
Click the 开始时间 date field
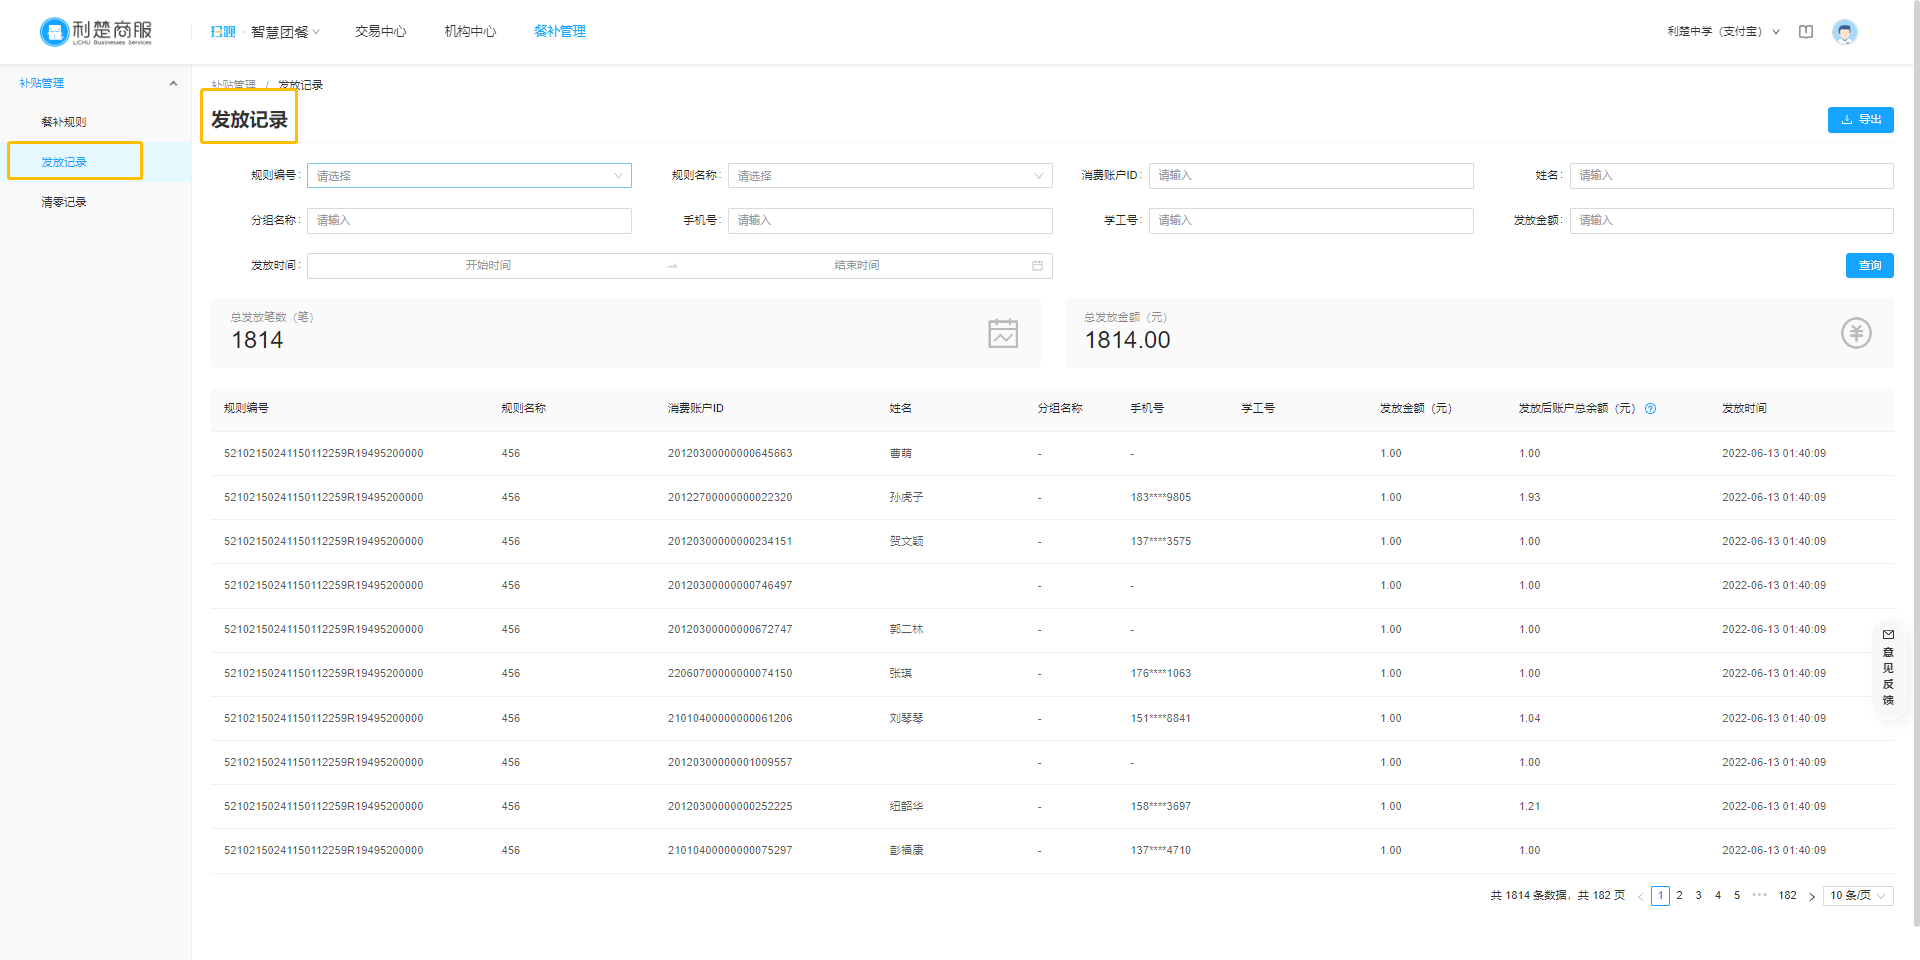coord(488,266)
